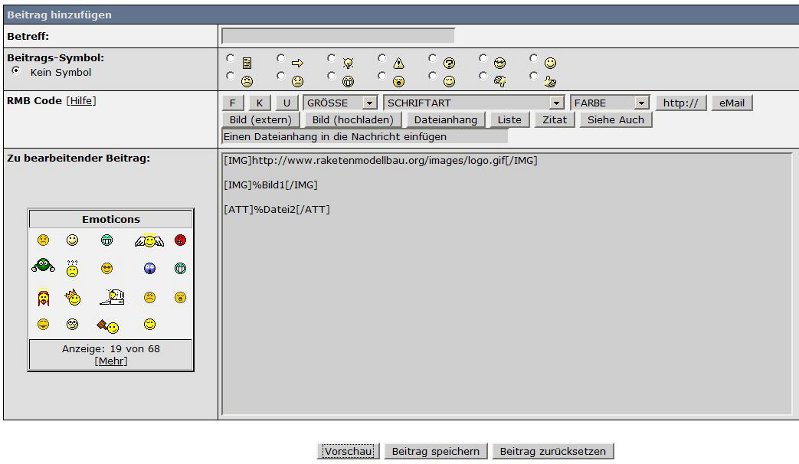The width and height of the screenshot is (799, 464).
Task: Insert the blue shocked face emoticon
Action: tap(149, 268)
